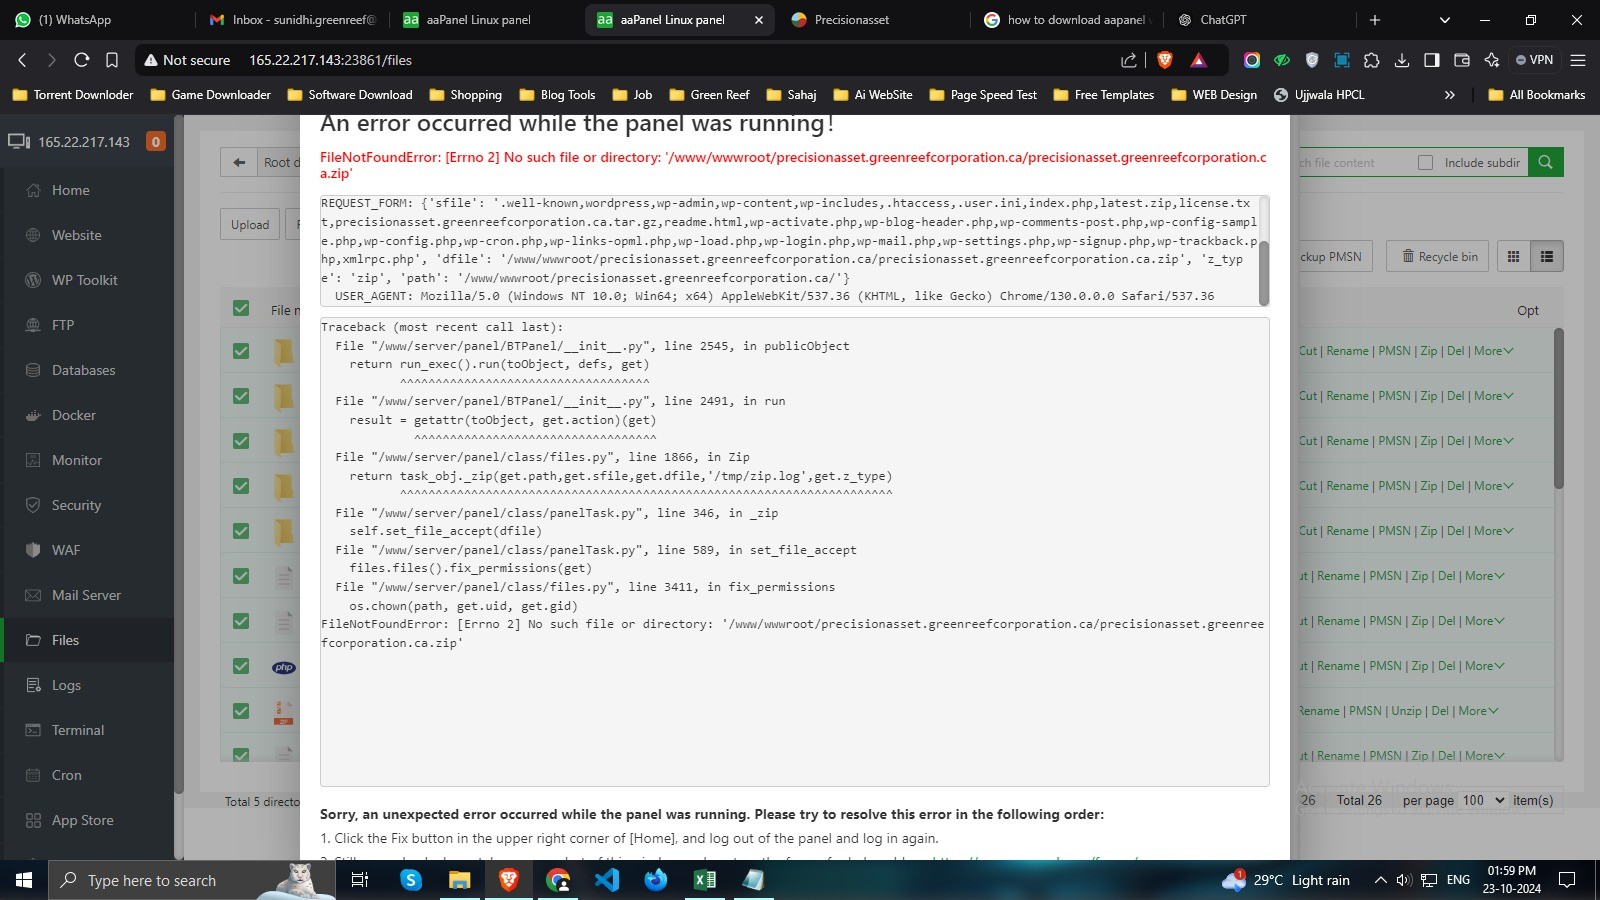The width and height of the screenshot is (1600, 900).
Task: Expand More menu in the Unzip row
Action: (1478, 711)
